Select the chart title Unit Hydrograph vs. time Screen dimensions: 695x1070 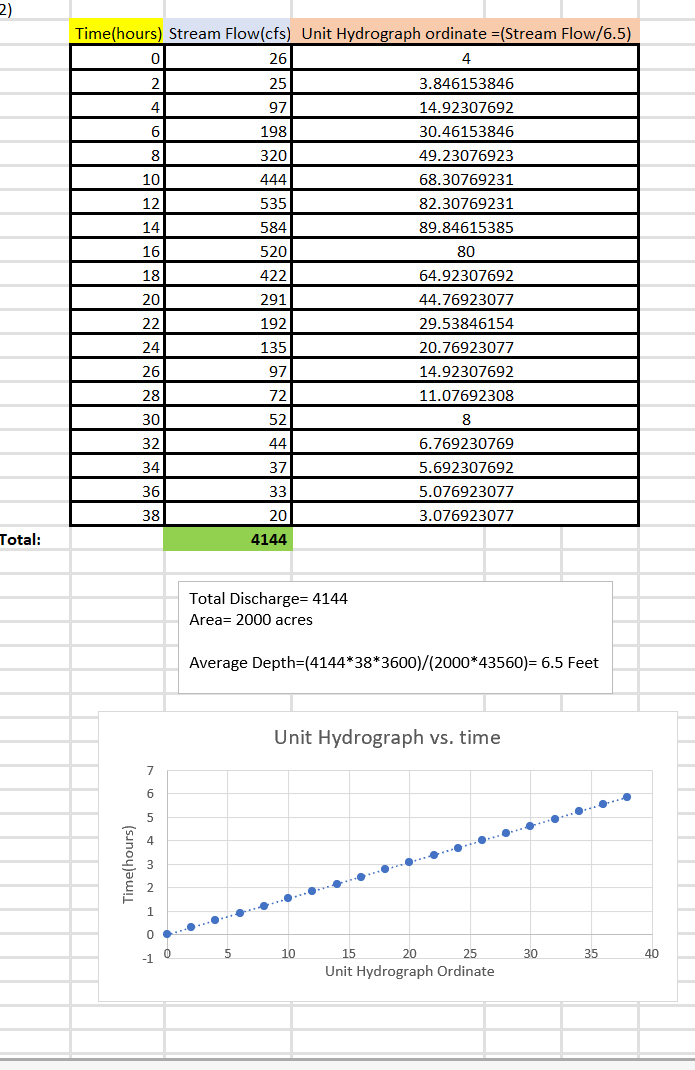[387, 737]
